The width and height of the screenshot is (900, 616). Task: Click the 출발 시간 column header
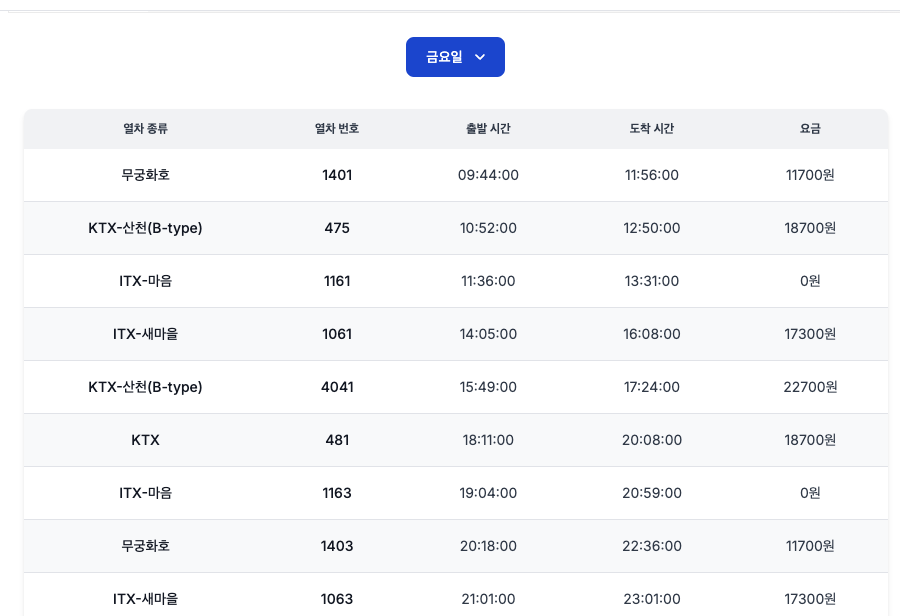click(488, 129)
